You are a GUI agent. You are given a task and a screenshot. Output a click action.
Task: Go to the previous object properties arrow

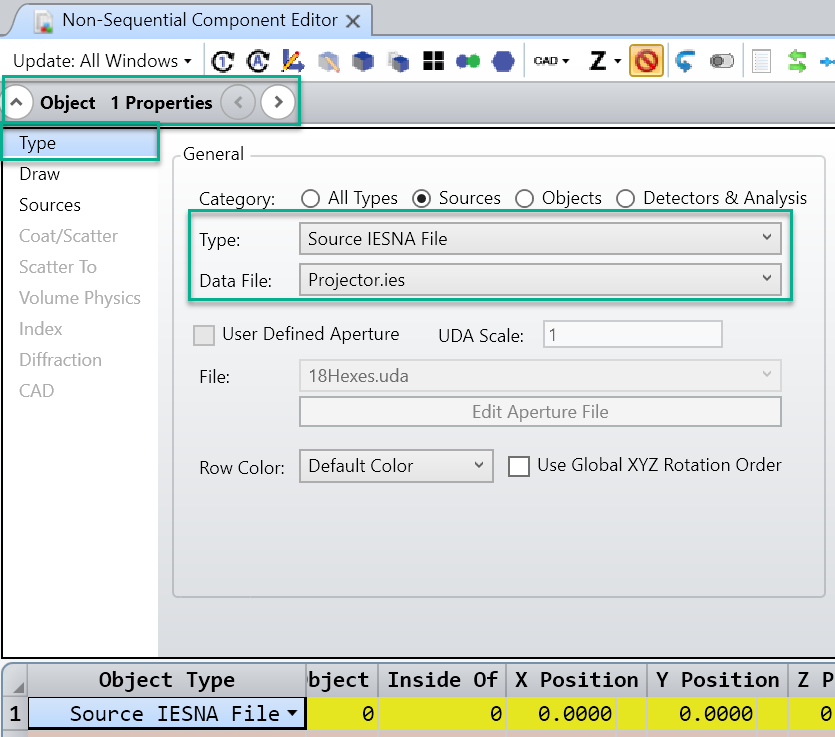tap(238, 102)
